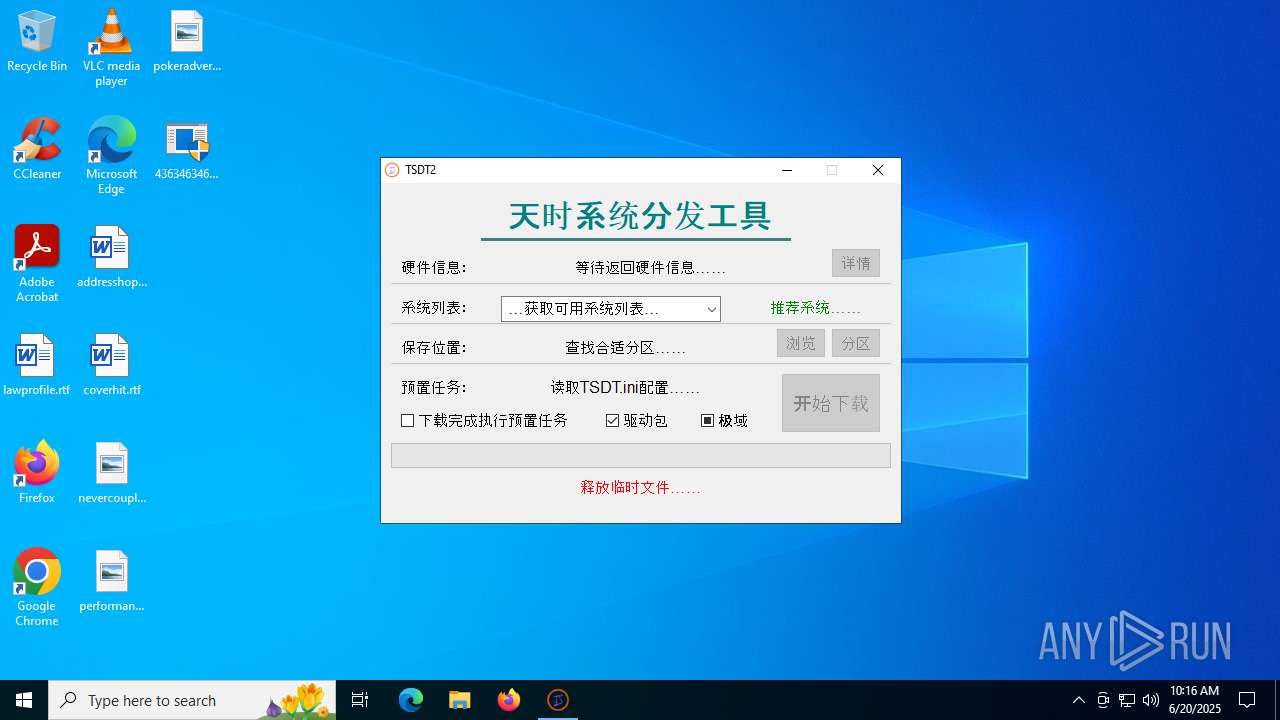
Task: Click the 硬件信息 label
Action: 434,268
